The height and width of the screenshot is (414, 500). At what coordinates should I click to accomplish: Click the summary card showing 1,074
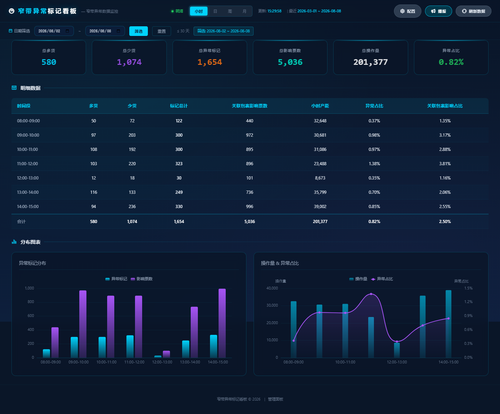pos(129,57)
